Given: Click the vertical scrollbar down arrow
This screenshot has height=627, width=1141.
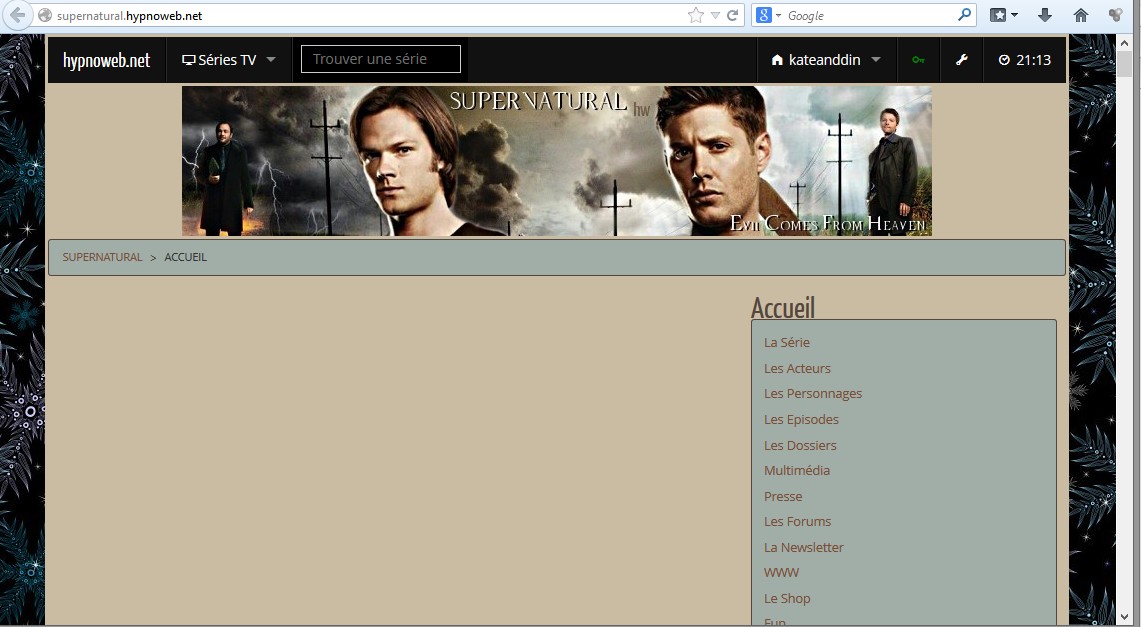Looking at the screenshot, I should pos(1124,617).
